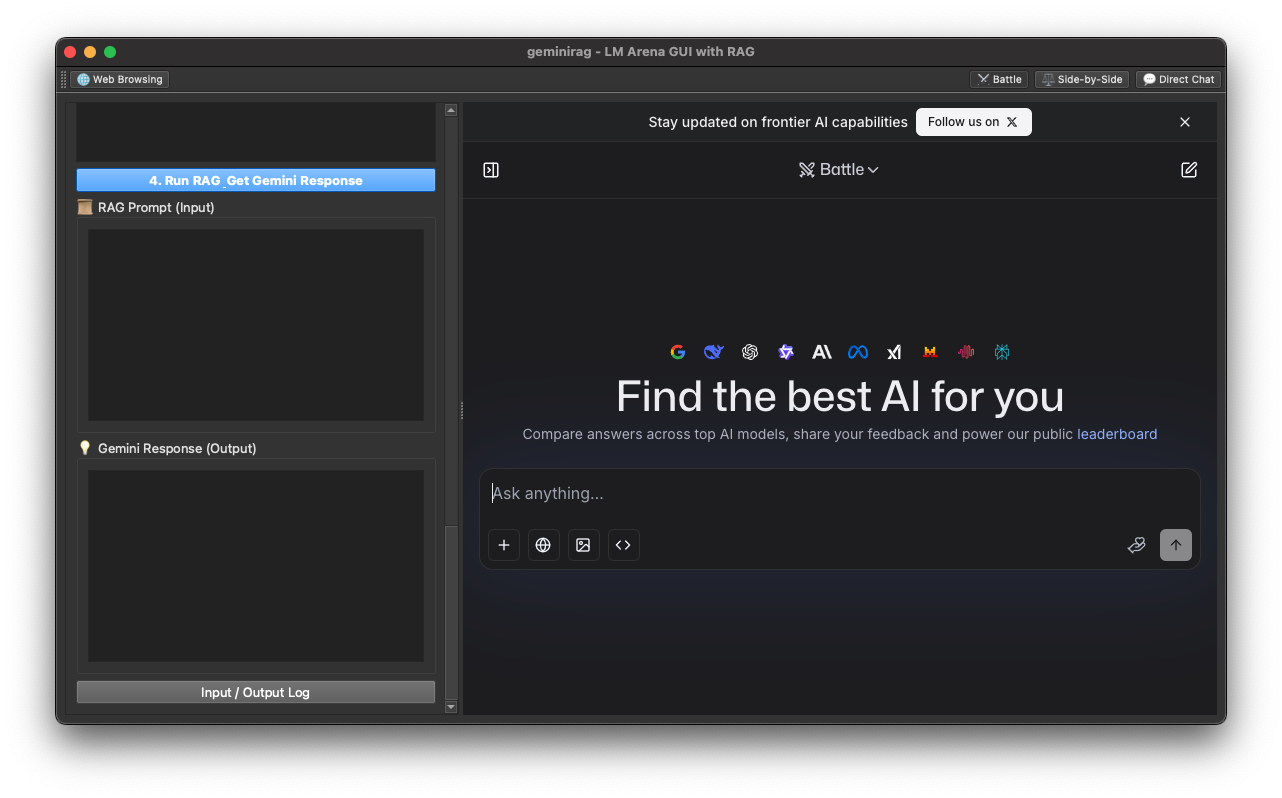Send message with up-arrow button
Screen dimensions: 1282x798
click(1176, 545)
